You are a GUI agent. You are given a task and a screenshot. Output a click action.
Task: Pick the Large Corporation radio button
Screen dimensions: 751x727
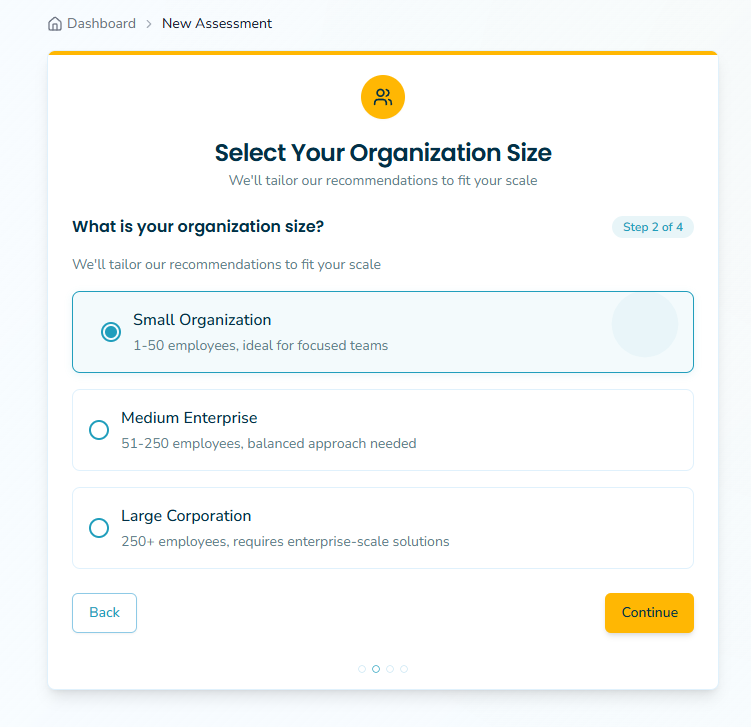tap(99, 528)
